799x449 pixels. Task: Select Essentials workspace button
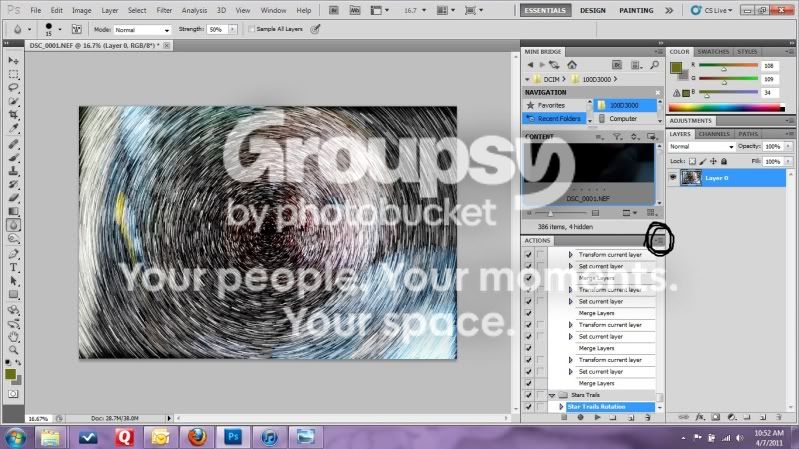[545, 10]
